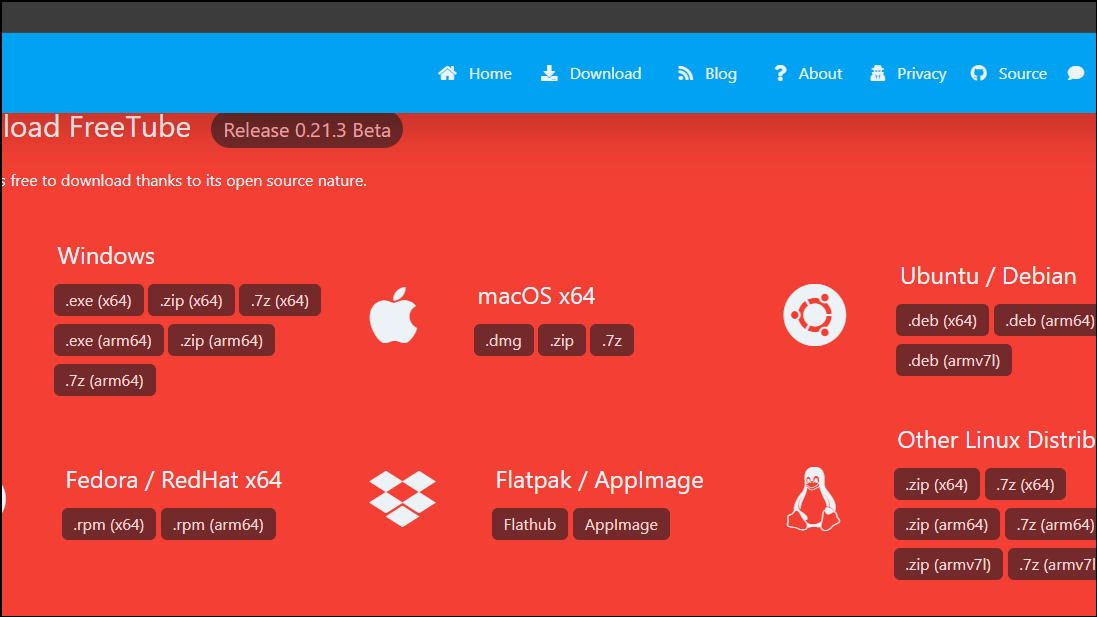Image resolution: width=1097 pixels, height=617 pixels.
Task: Download Fedora .rpm (arm64) package
Action: coord(218,524)
